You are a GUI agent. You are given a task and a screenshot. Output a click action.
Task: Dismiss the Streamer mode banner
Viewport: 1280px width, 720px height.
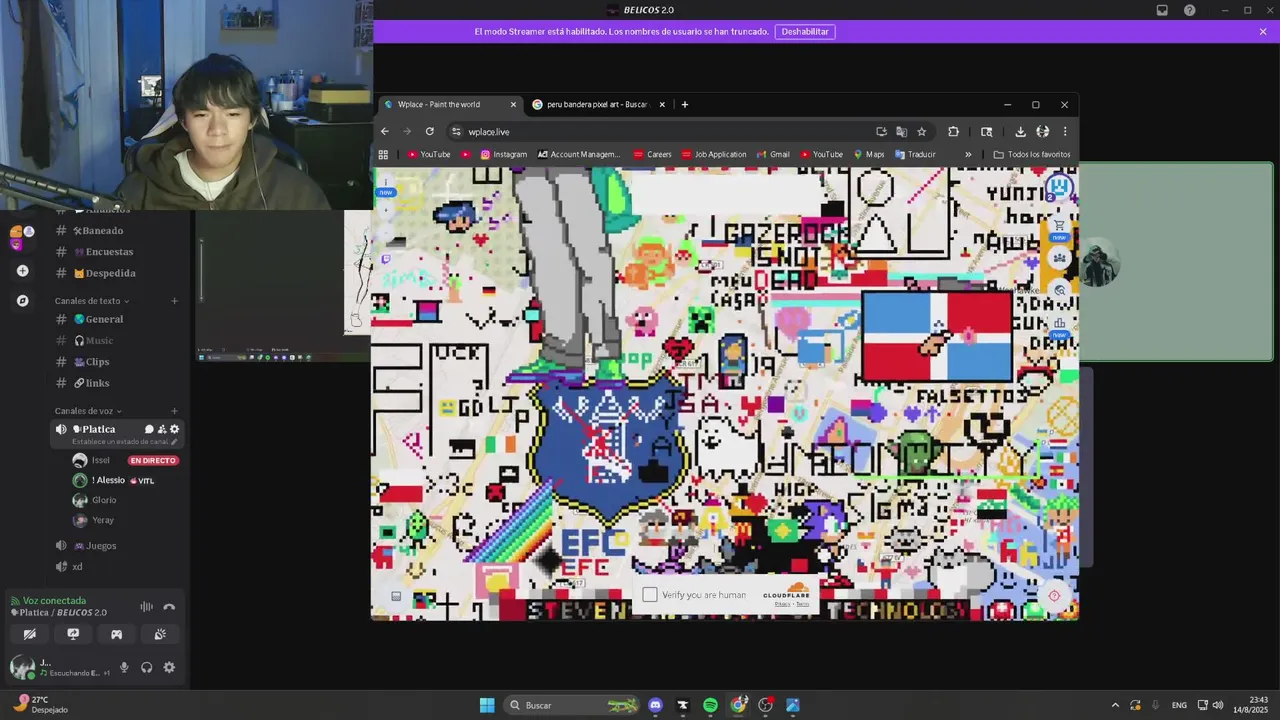[1263, 31]
